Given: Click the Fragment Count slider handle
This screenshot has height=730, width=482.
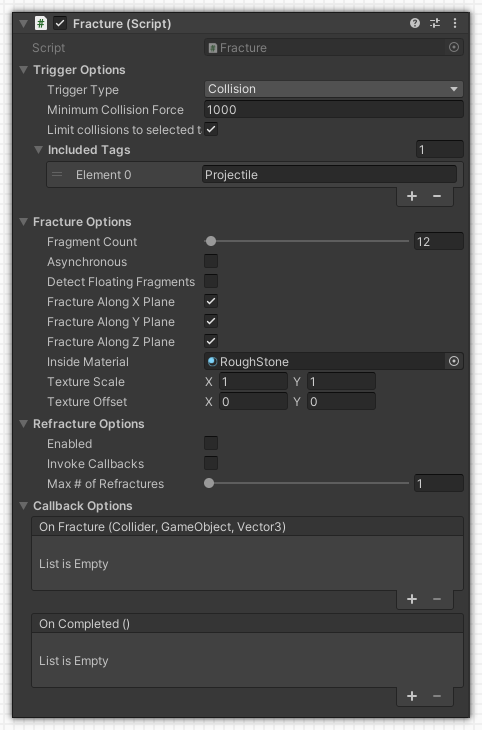Looking at the screenshot, I should tap(211, 241).
